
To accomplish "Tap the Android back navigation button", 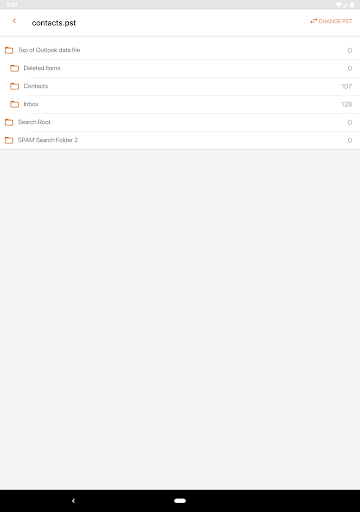I will tap(73, 501).
